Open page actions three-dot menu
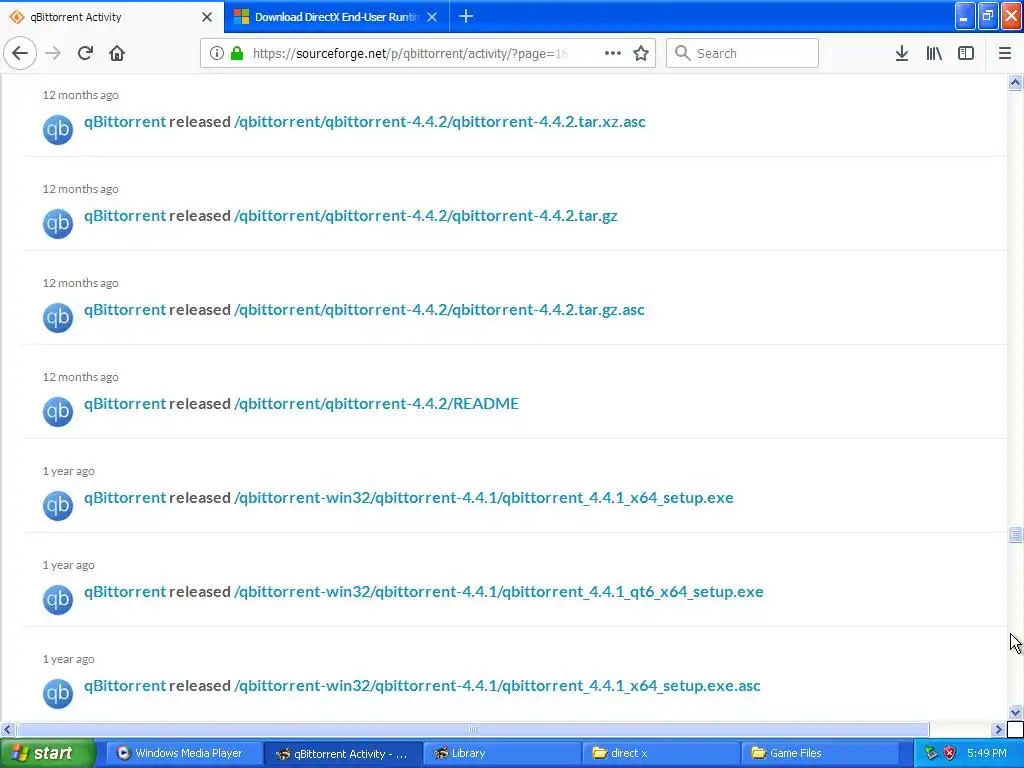Image resolution: width=1024 pixels, height=768 pixels. click(x=613, y=53)
